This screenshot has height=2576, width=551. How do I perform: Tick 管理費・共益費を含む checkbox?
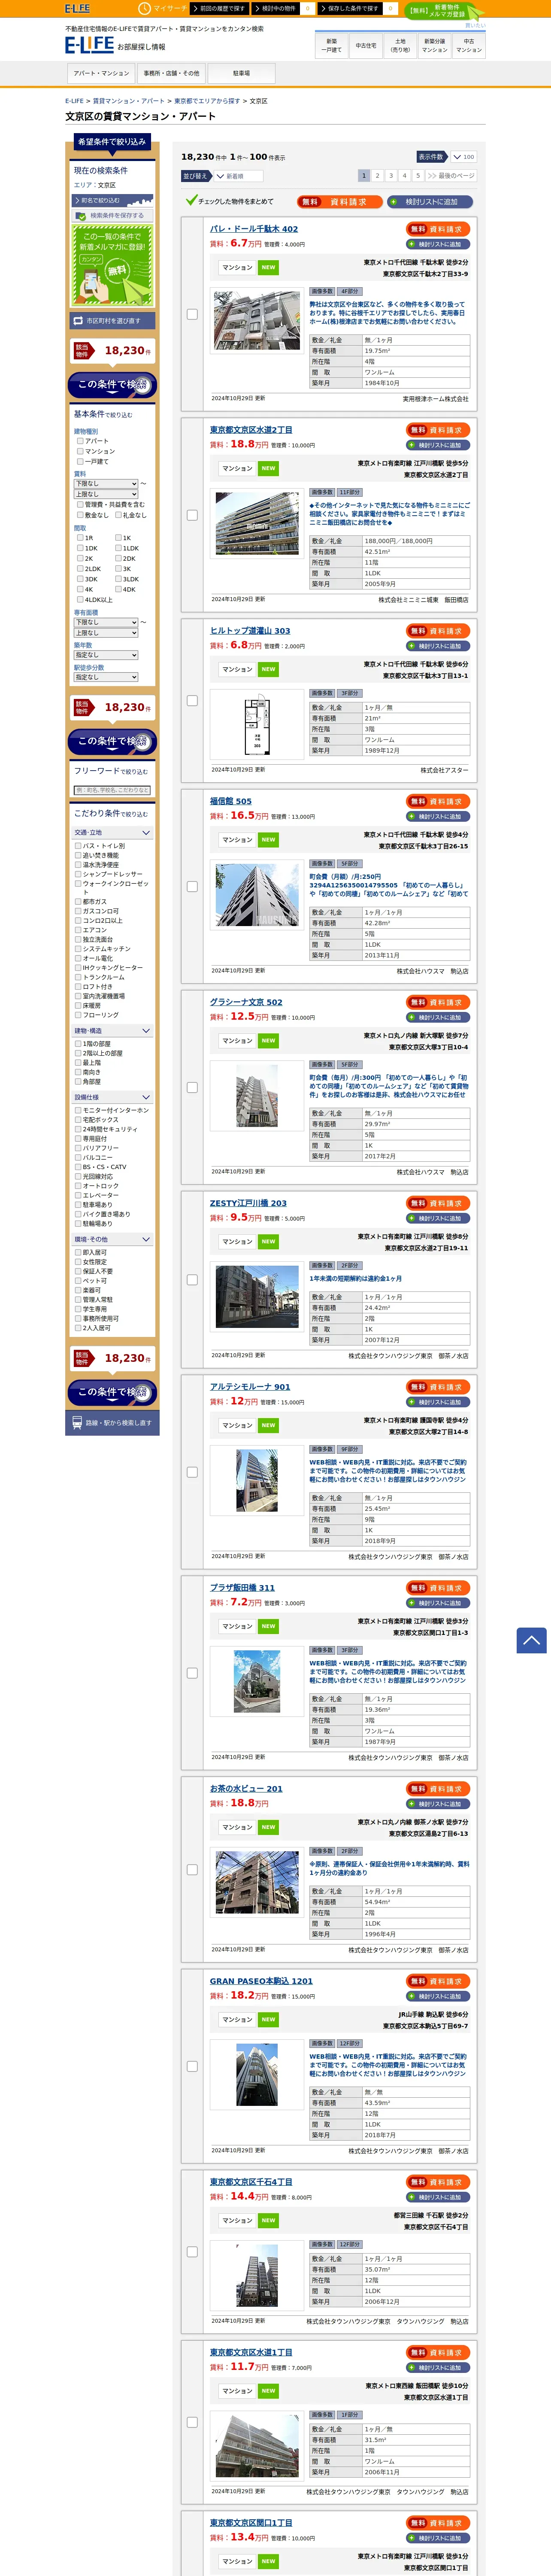pos(80,505)
